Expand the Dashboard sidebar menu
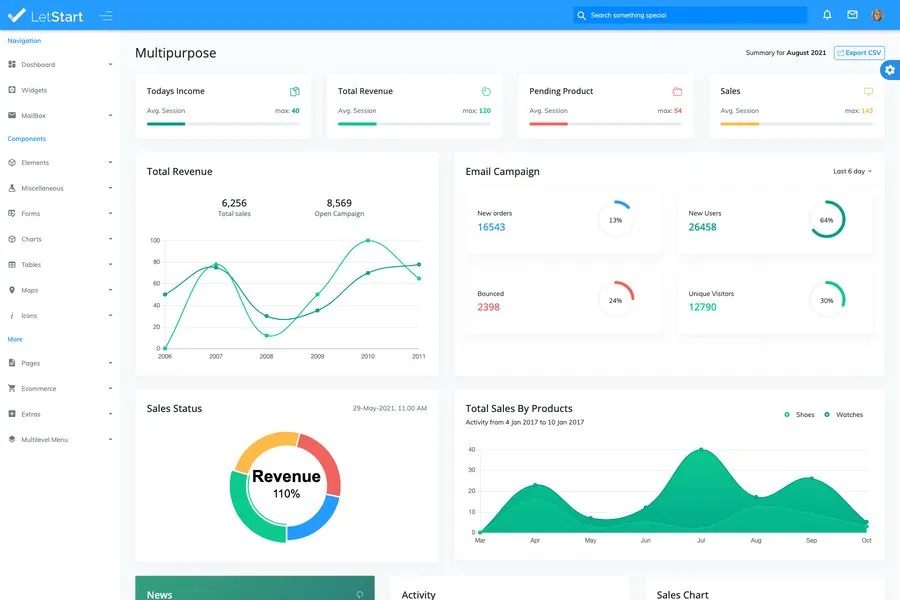 tap(60, 64)
